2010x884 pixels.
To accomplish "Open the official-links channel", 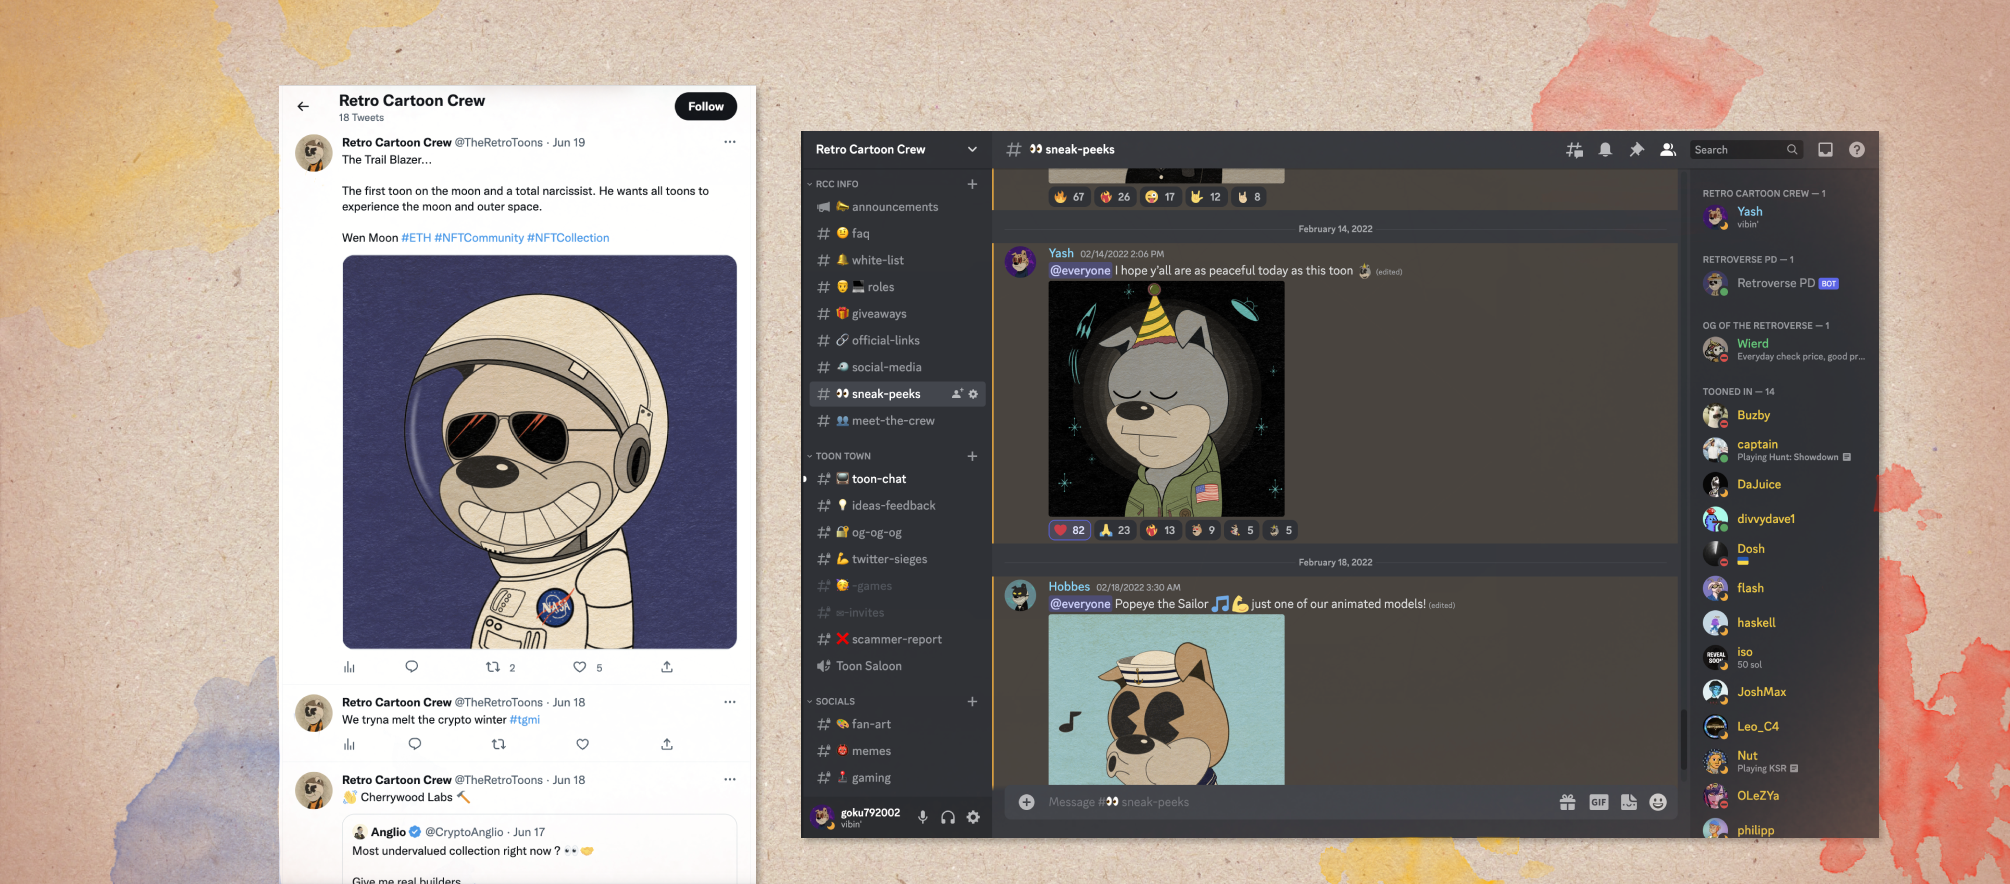I will click(897, 340).
